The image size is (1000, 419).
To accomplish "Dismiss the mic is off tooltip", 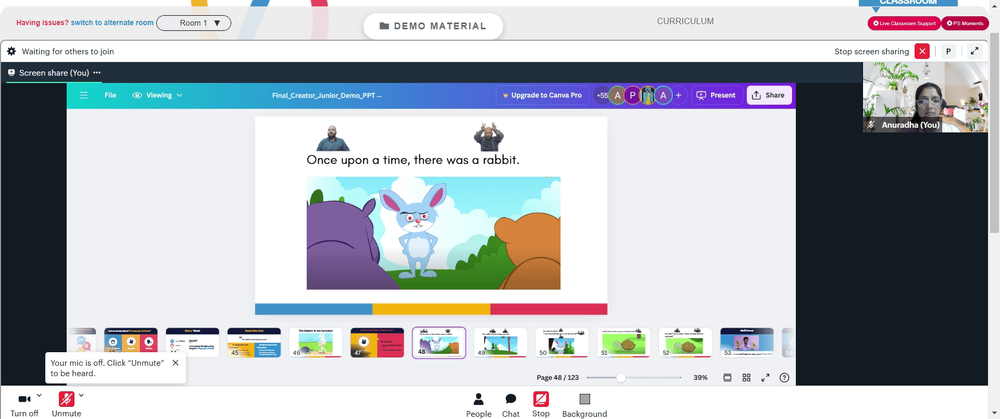I will (175, 362).
